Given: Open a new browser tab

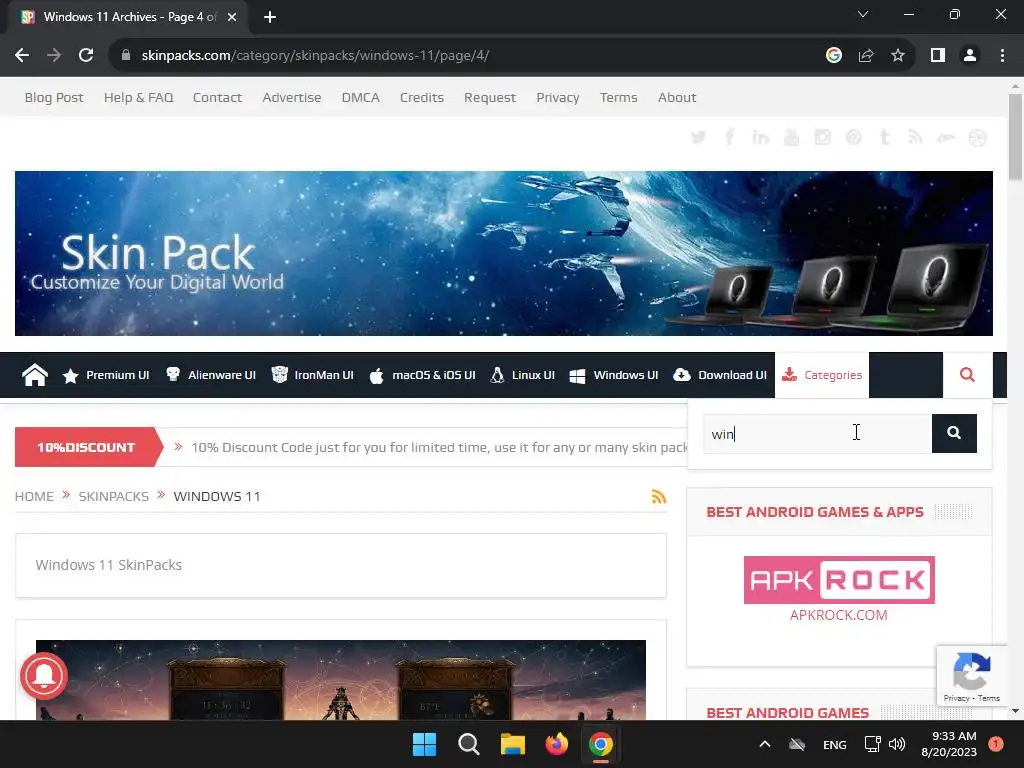Looking at the screenshot, I should coord(270,17).
